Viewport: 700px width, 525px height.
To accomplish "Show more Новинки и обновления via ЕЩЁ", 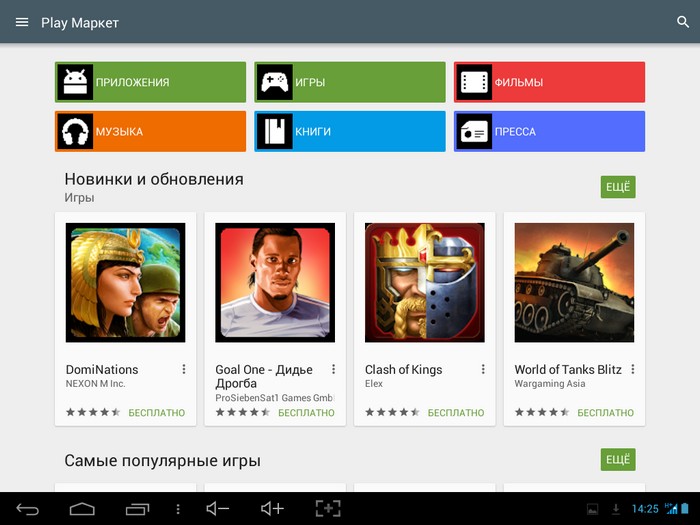I will tap(618, 187).
